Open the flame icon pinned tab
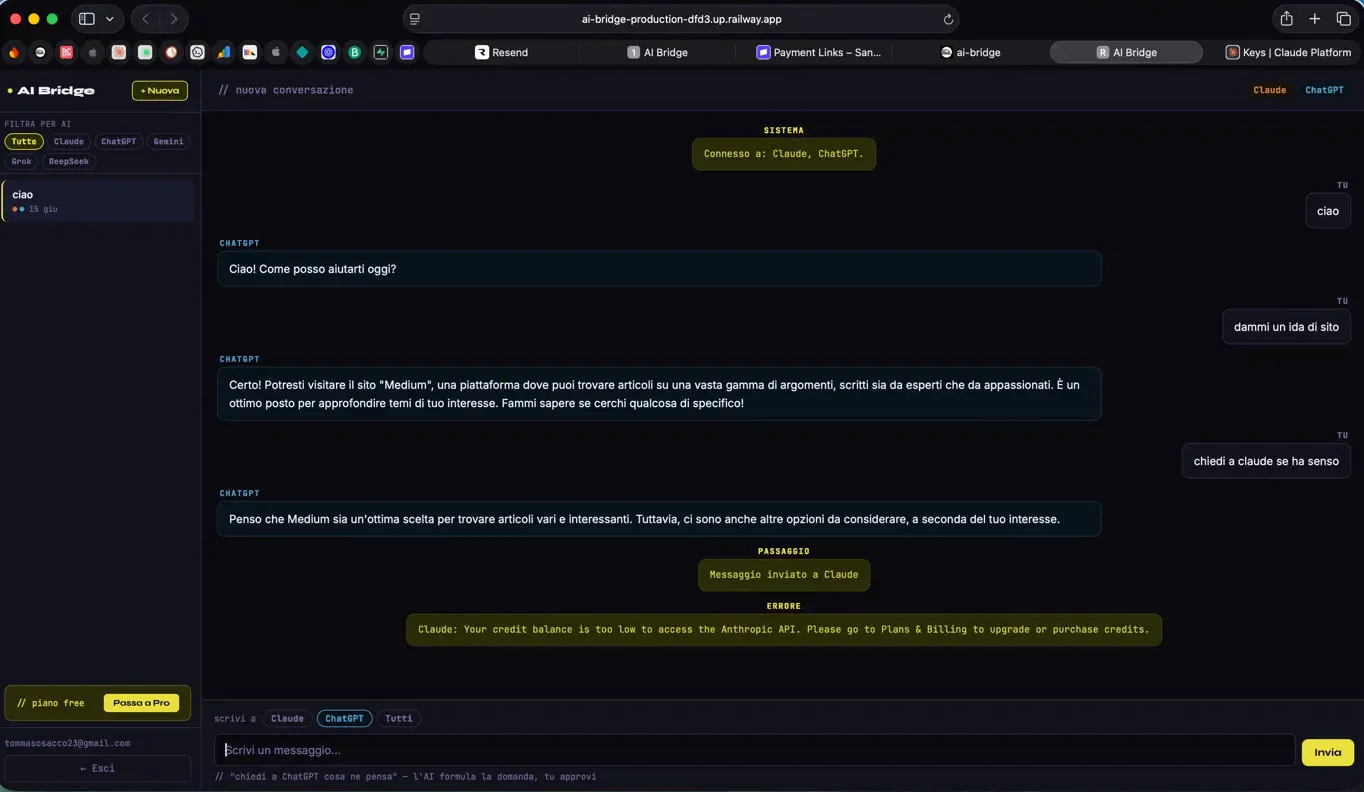 coord(14,52)
